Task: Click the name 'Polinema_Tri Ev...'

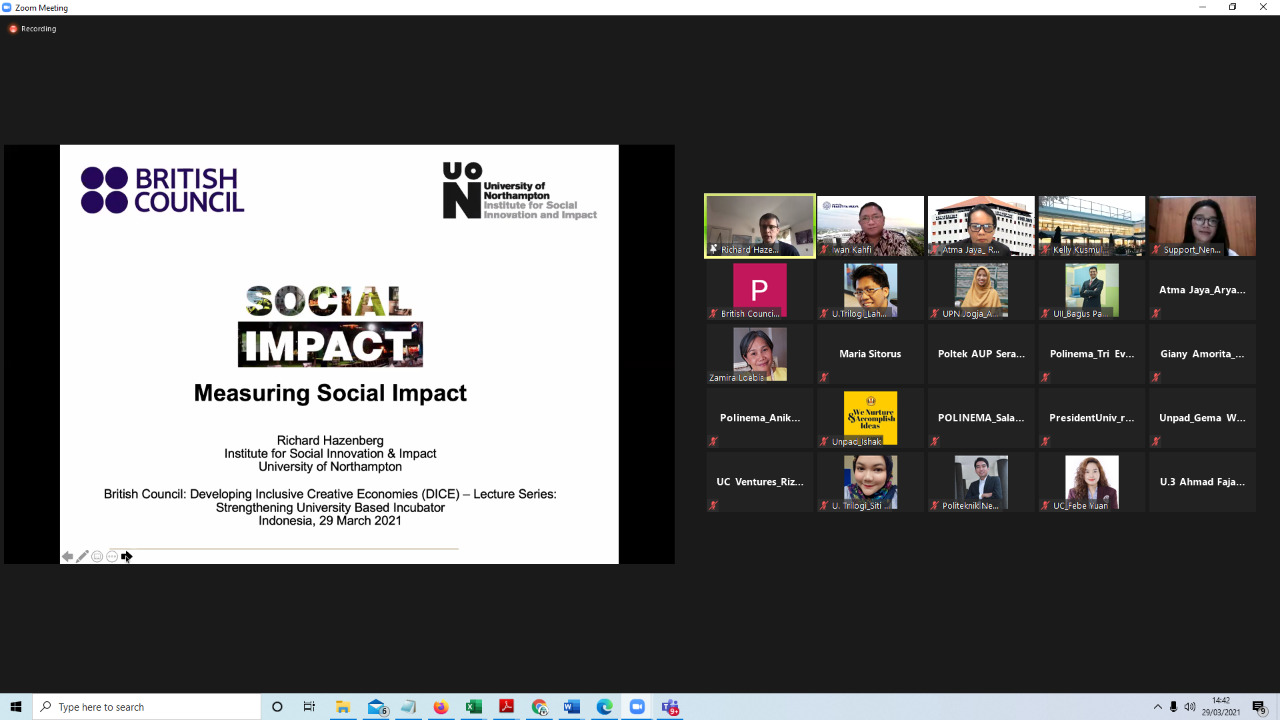Action: (x=1092, y=354)
